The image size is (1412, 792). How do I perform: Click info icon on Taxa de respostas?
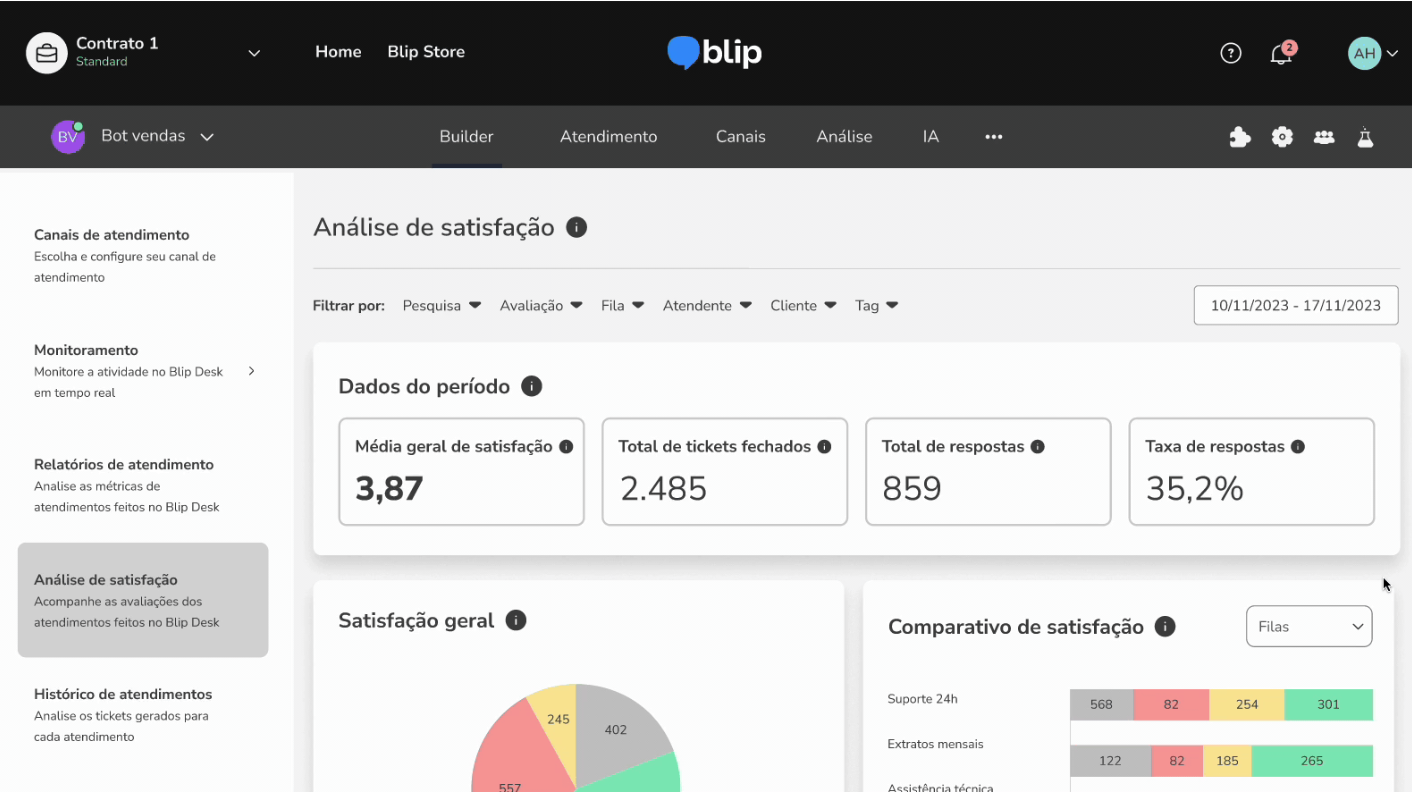tap(1298, 447)
